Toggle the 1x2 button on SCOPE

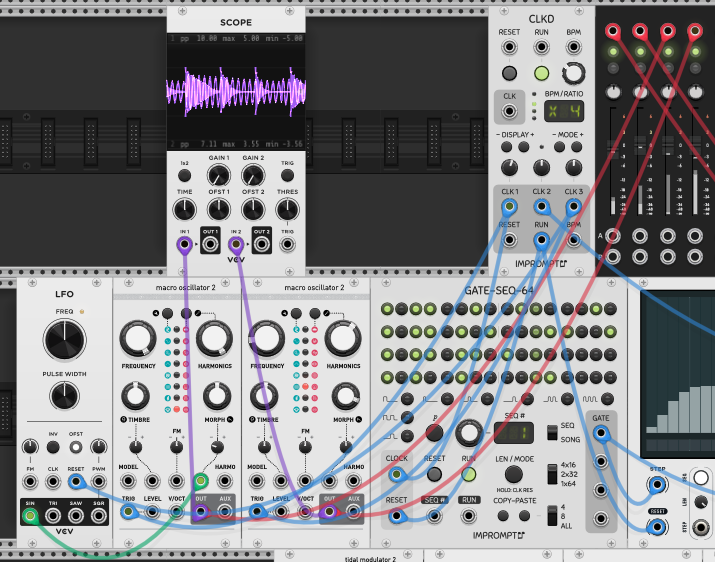184,175
